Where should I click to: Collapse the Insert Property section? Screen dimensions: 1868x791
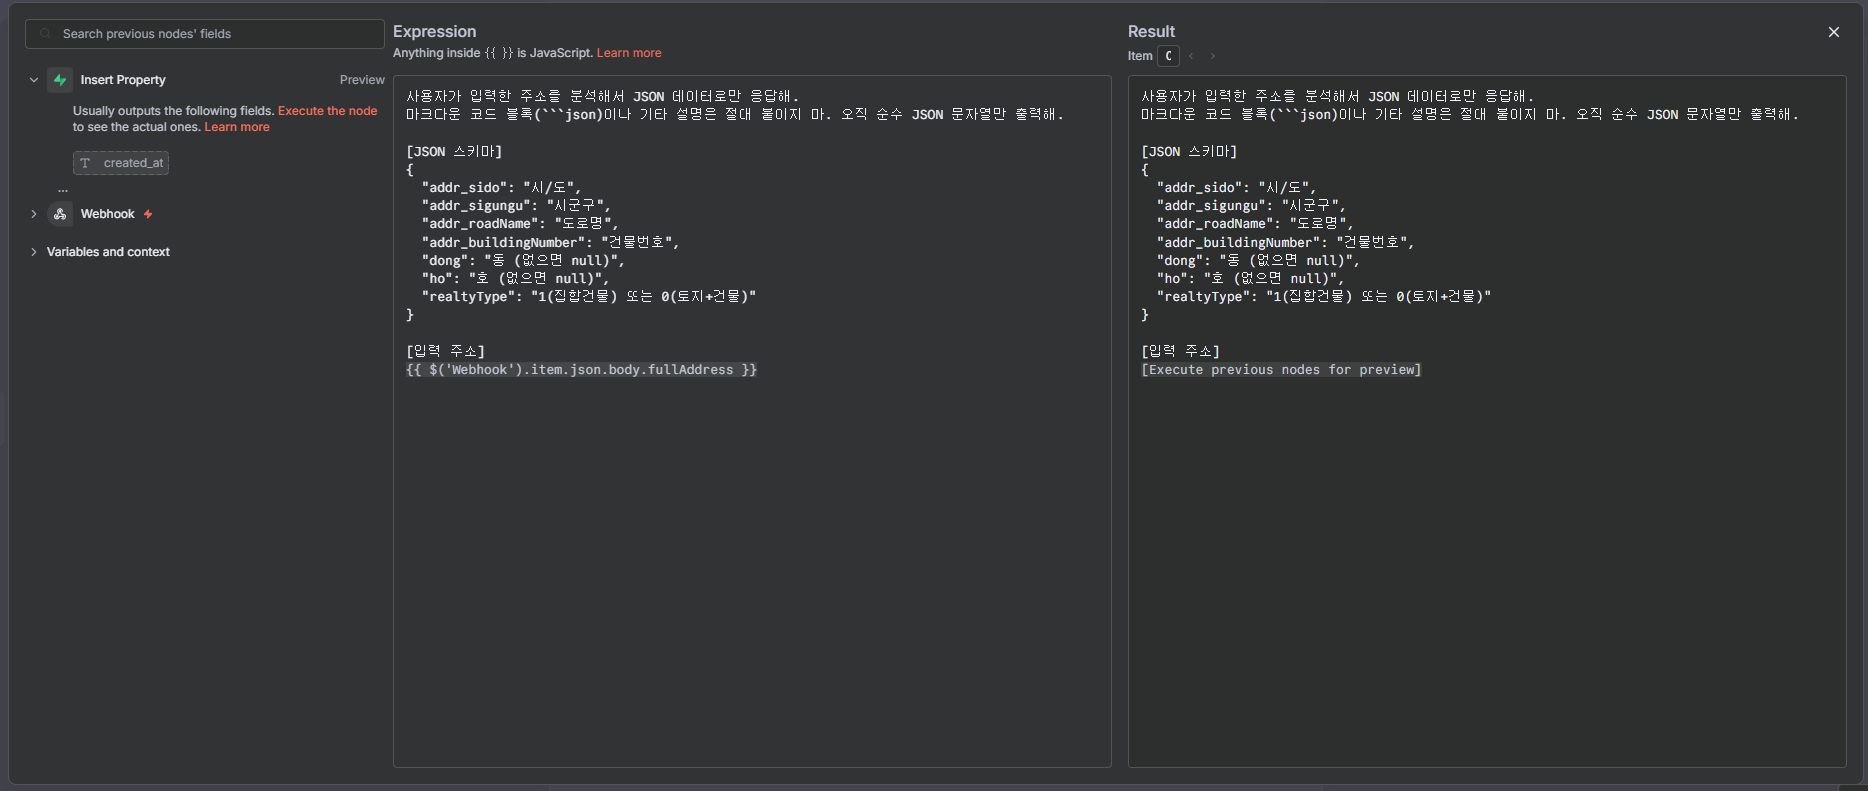pos(34,80)
